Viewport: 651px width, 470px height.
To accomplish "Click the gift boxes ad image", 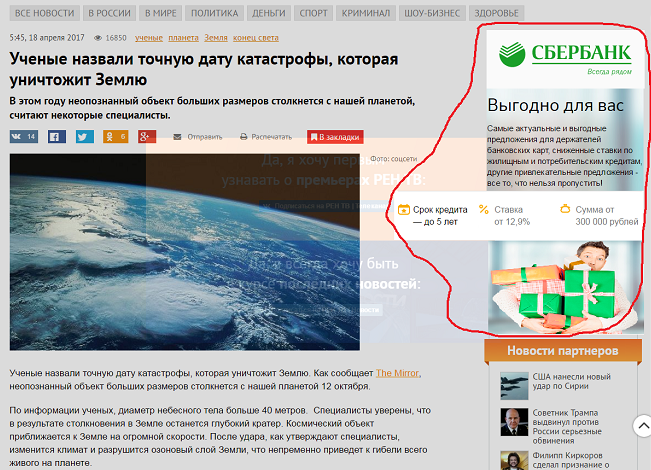I will 565,286.
